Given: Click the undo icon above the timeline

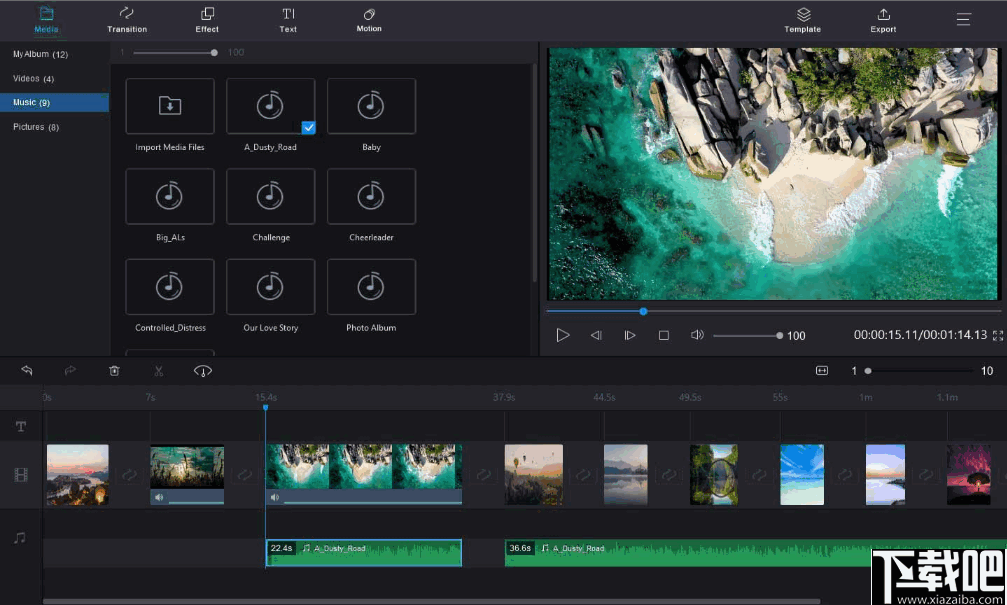Looking at the screenshot, I should pos(27,370).
